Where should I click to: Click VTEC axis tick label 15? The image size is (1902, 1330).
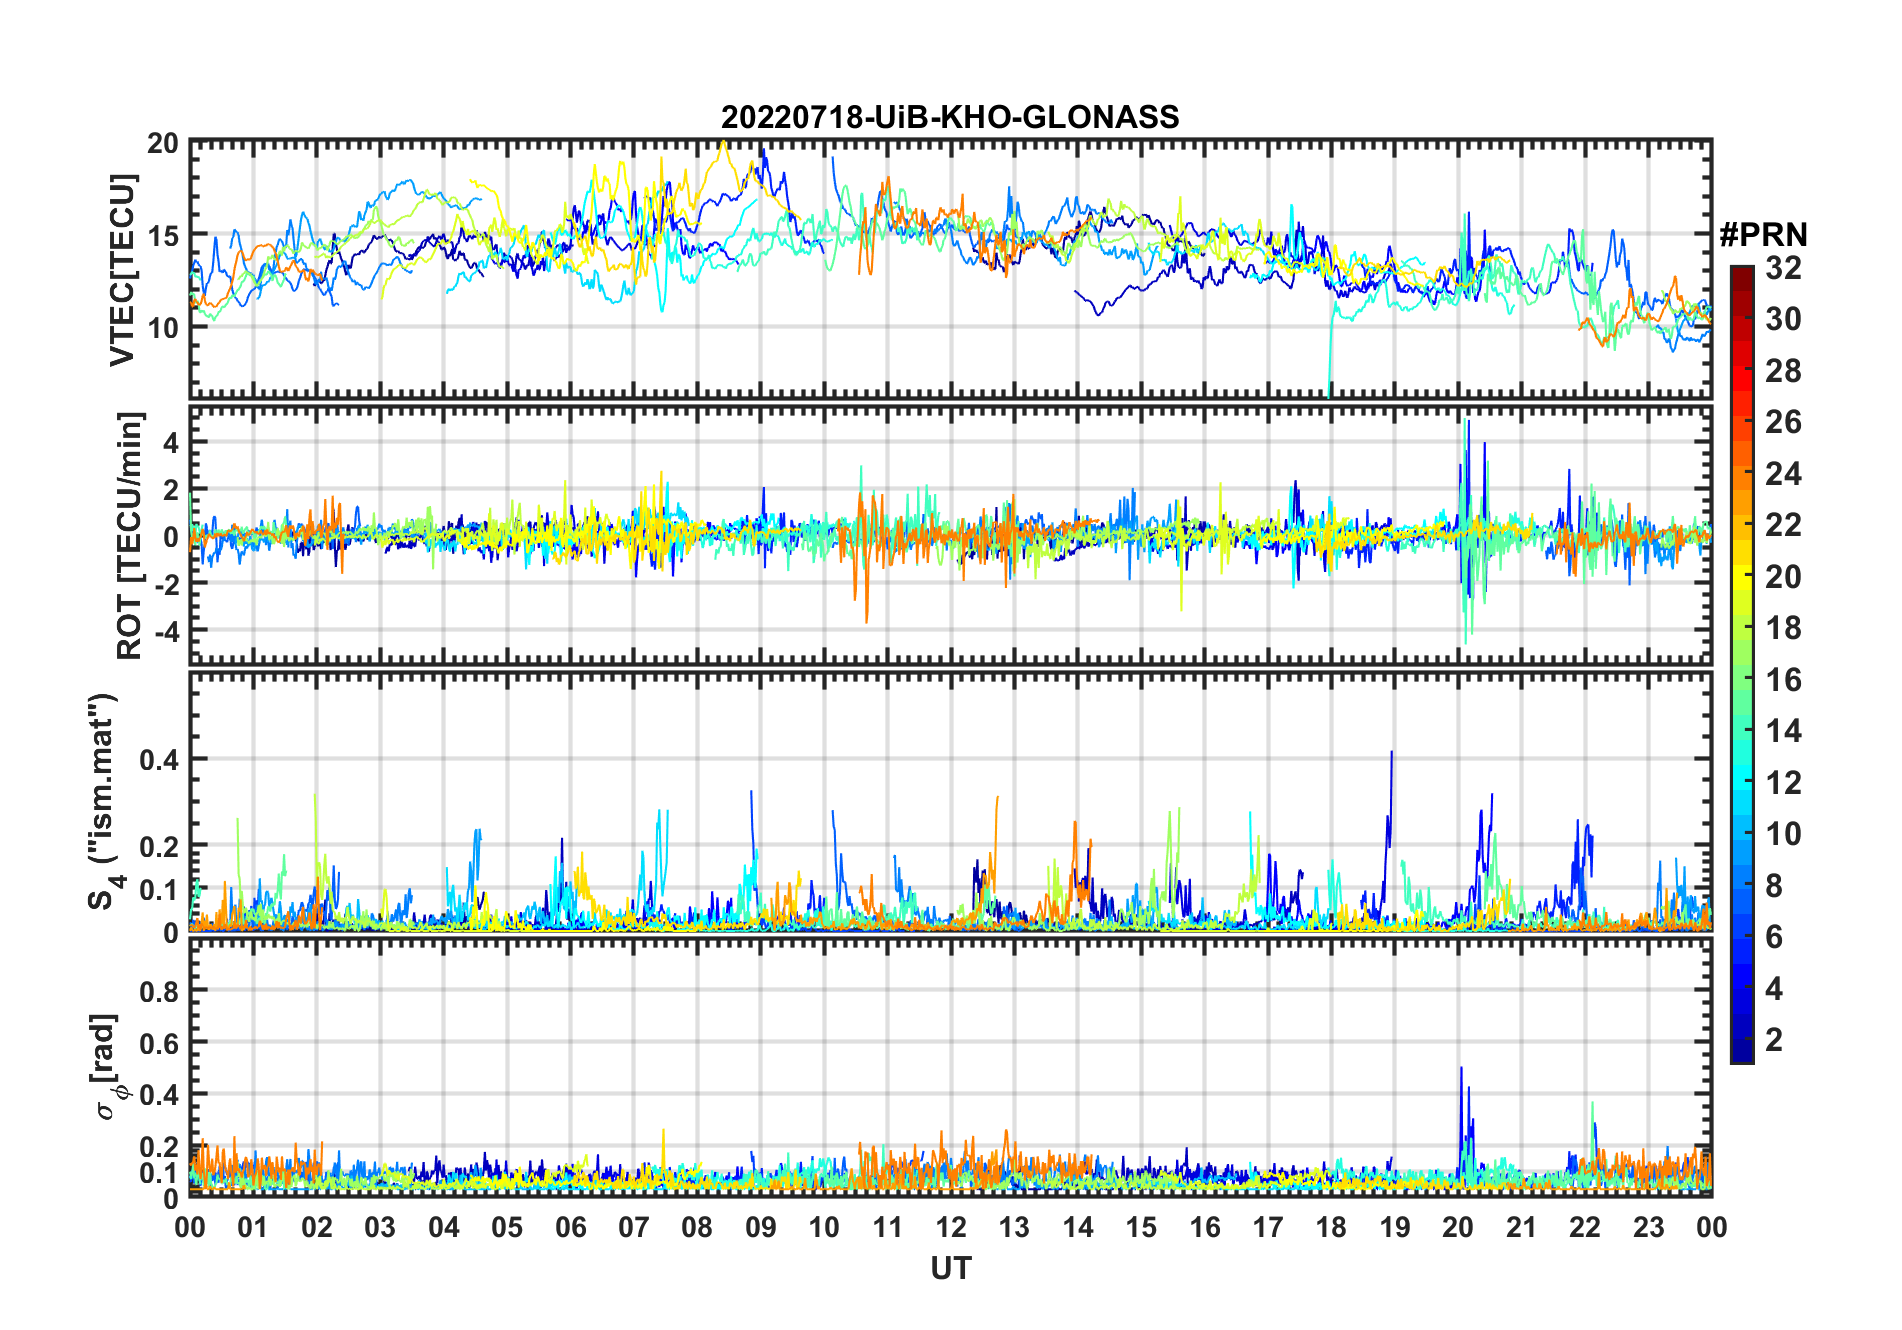click(163, 236)
